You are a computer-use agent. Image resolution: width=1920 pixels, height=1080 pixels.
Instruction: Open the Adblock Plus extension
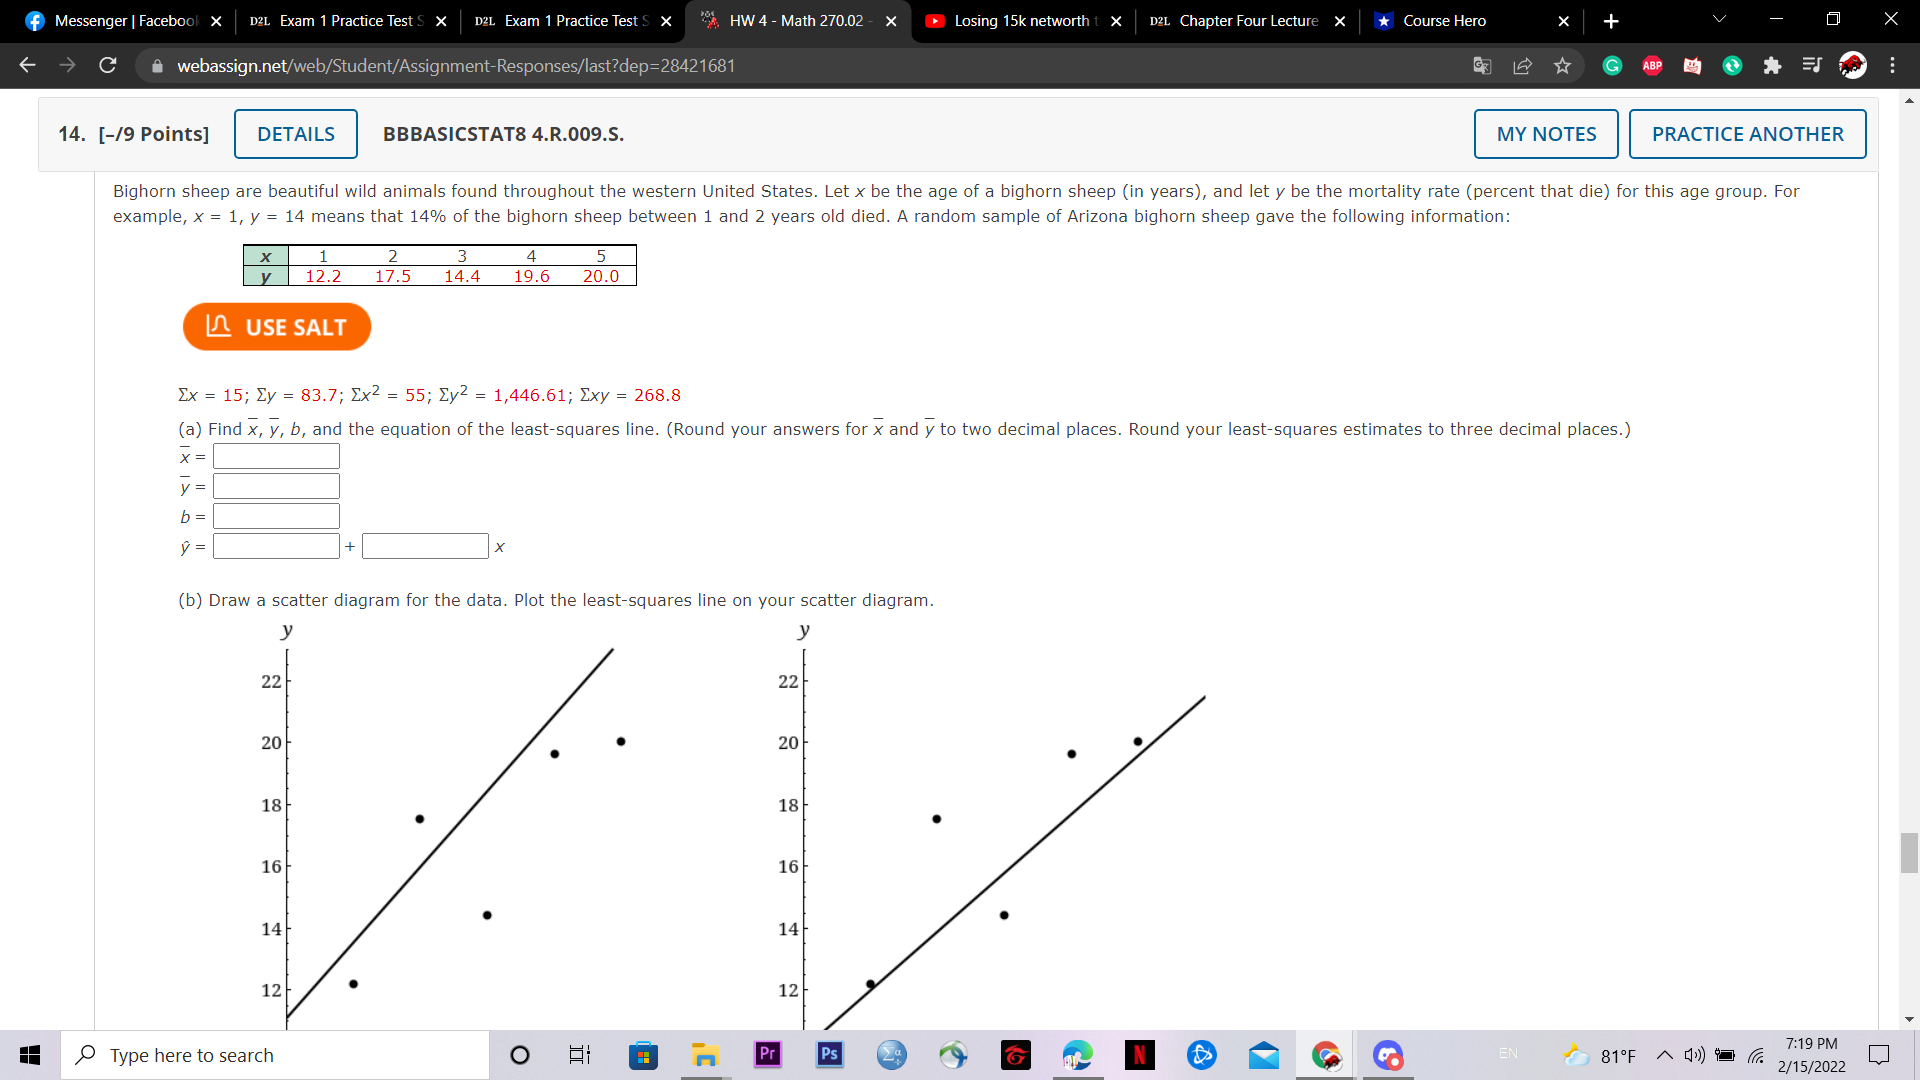click(1651, 65)
